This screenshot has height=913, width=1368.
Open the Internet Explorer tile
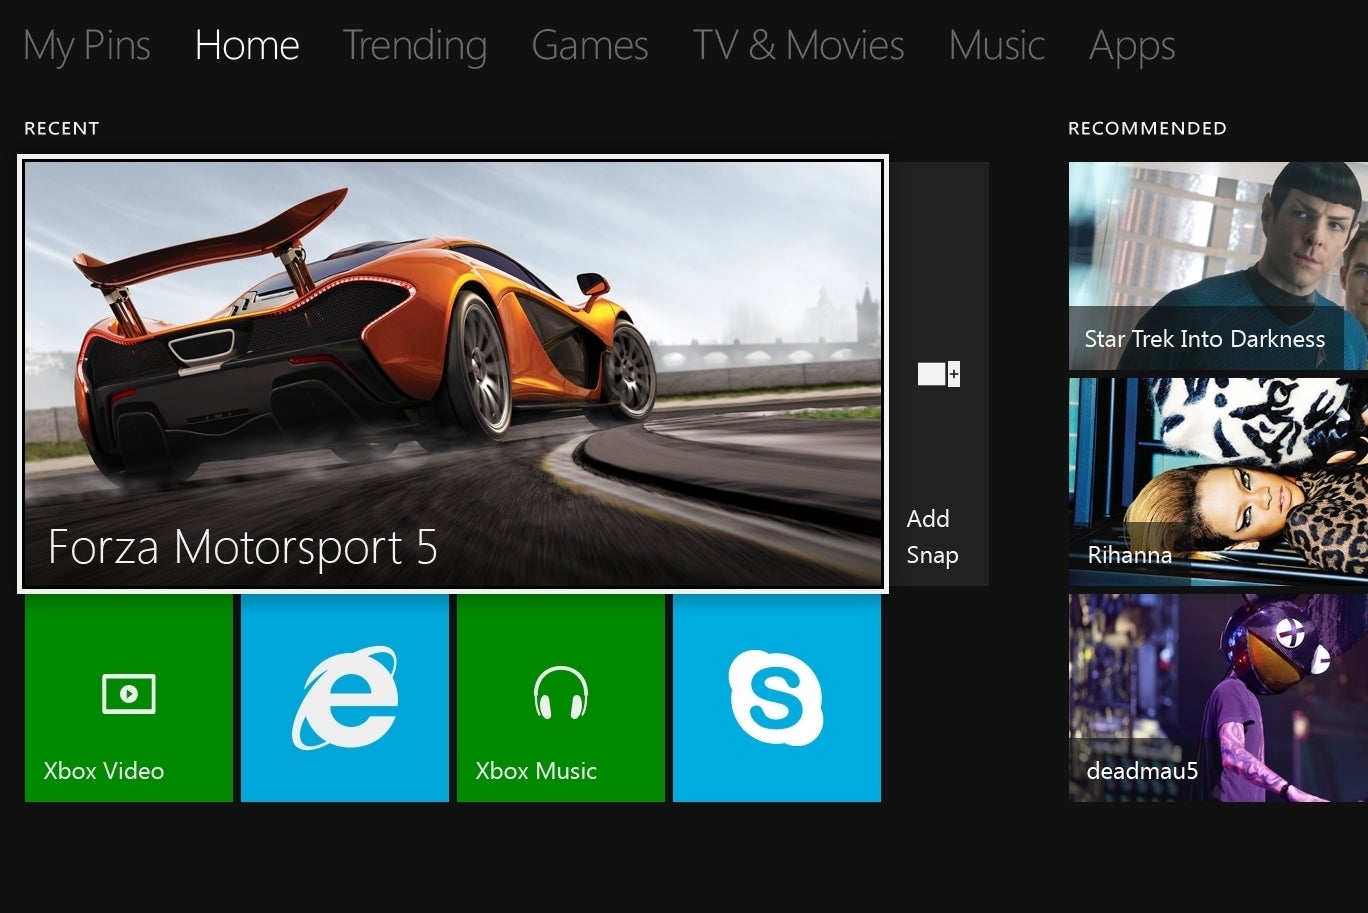click(344, 698)
